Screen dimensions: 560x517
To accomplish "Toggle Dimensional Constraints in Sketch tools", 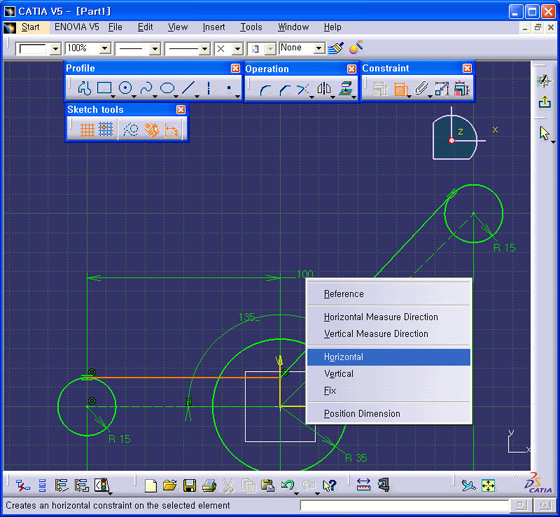I will coord(171,130).
